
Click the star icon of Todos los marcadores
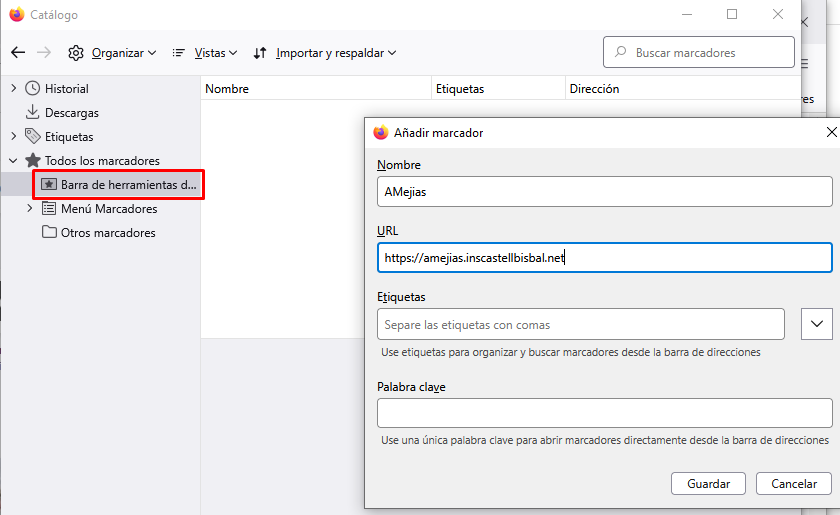click(33, 161)
